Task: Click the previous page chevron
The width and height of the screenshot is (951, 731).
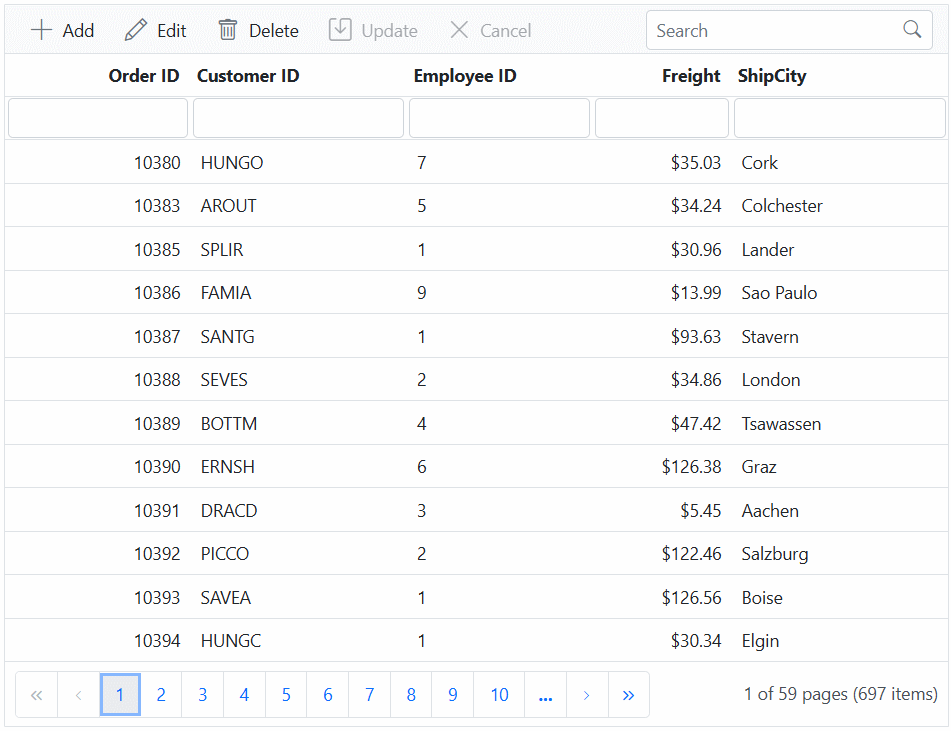Action: click(x=78, y=694)
